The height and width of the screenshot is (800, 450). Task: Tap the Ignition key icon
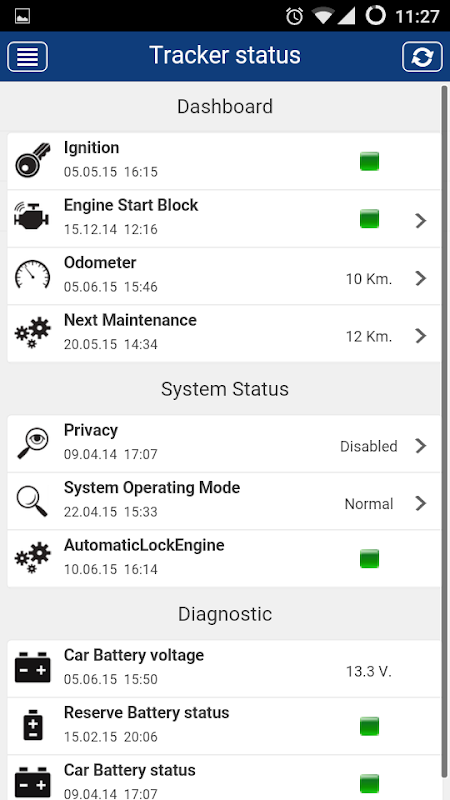pos(33,160)
